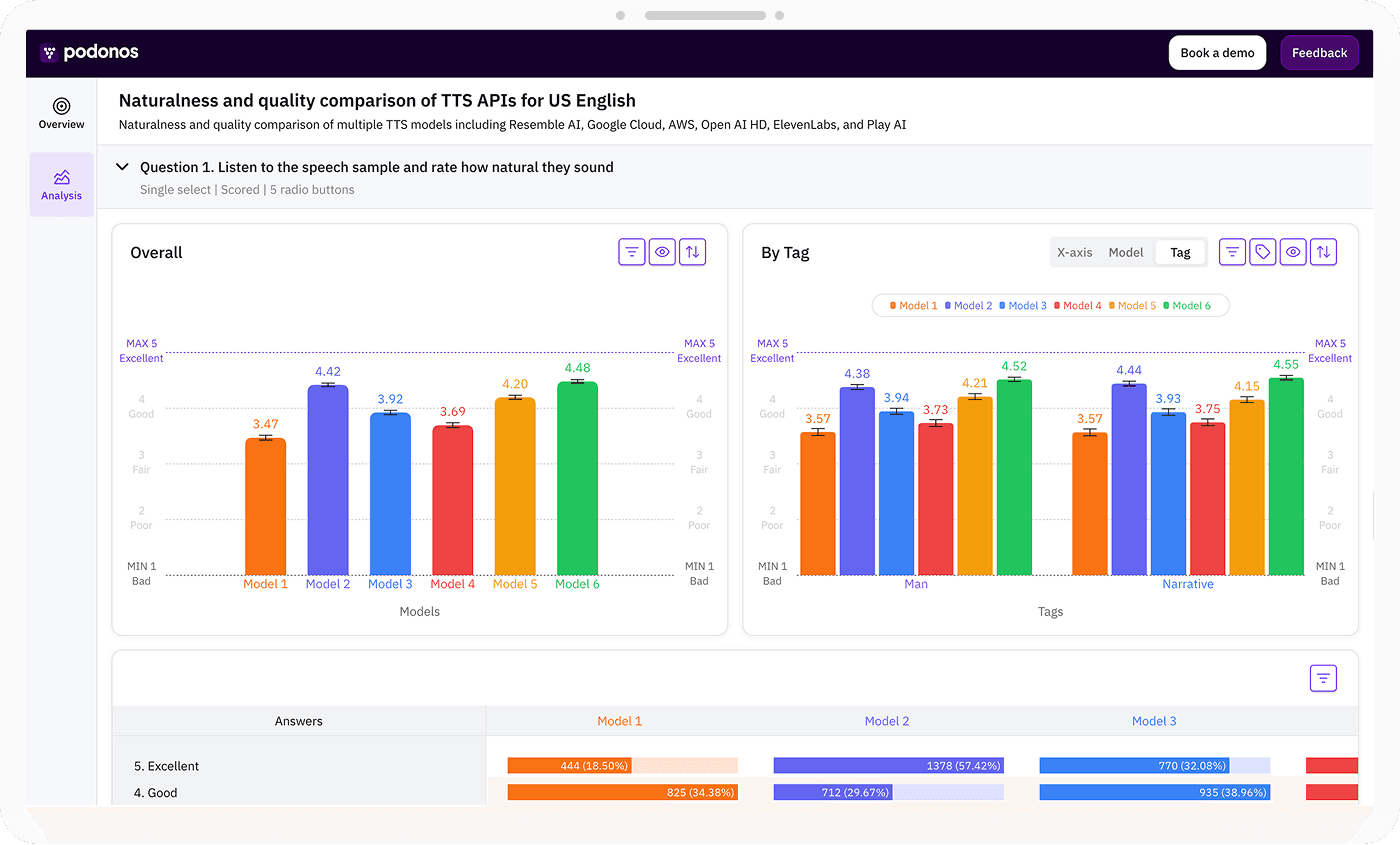Collapse the Question 1 section chevron
The image size is (1400, 845).
tap(123, 167)
